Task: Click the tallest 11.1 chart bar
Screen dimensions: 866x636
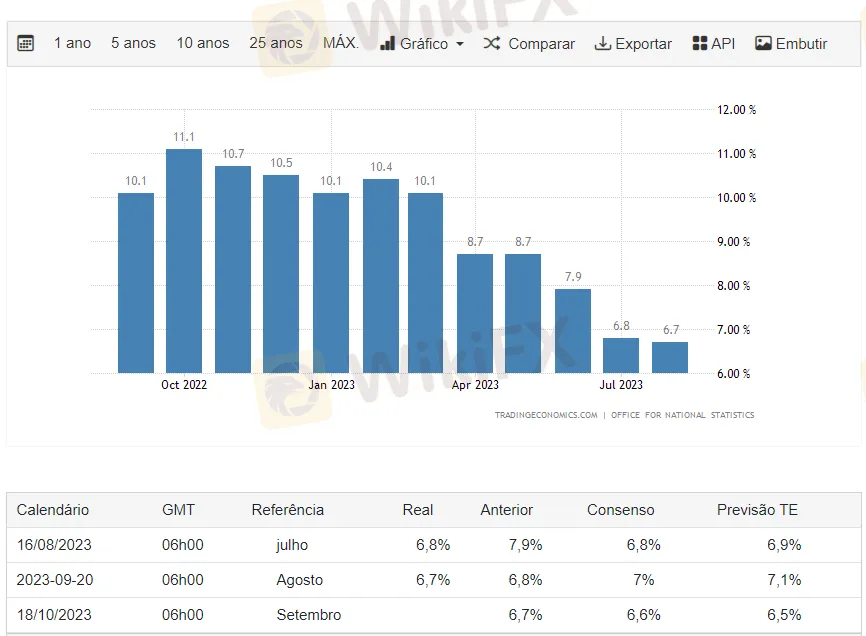Action: pos(184,260)
